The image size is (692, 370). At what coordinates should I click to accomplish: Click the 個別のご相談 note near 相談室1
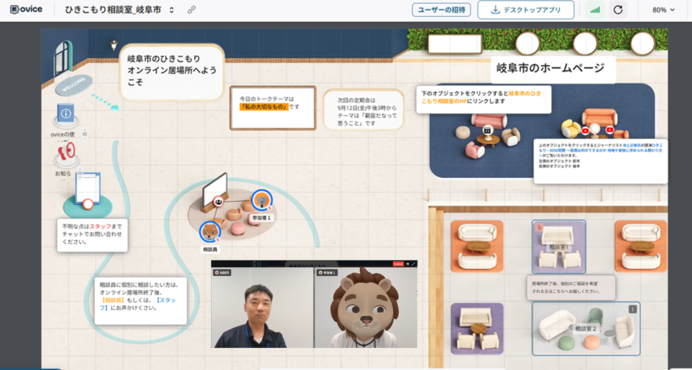tap(571, 288)
